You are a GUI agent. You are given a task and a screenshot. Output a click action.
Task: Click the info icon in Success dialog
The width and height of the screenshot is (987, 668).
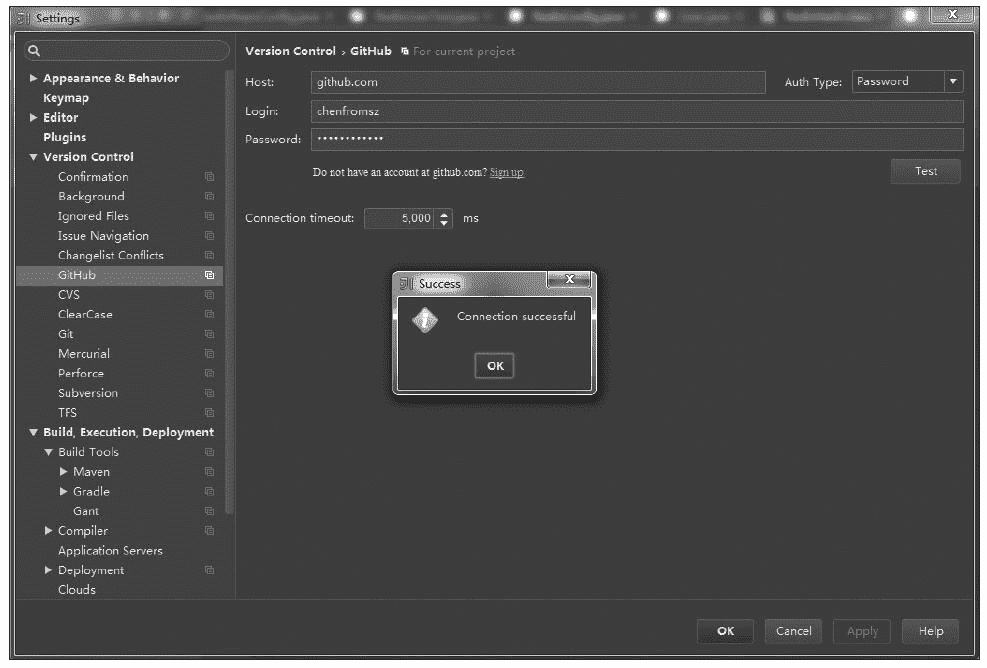[x=425, y=320]
